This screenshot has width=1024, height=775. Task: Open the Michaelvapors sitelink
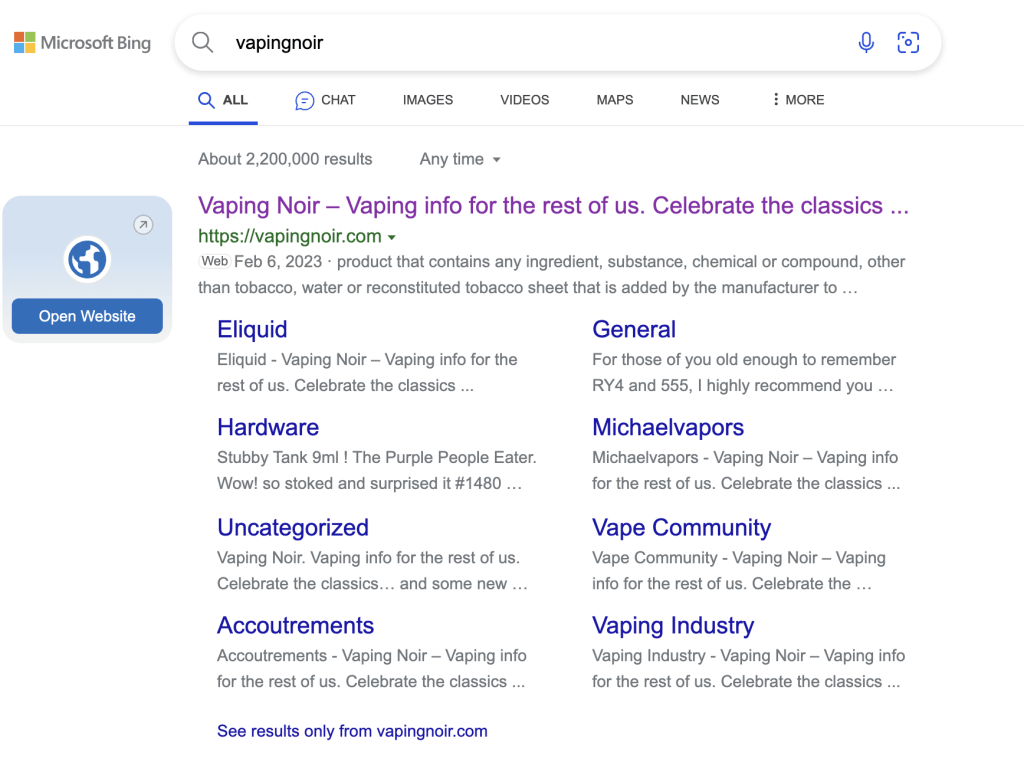[x=668, y=428]
